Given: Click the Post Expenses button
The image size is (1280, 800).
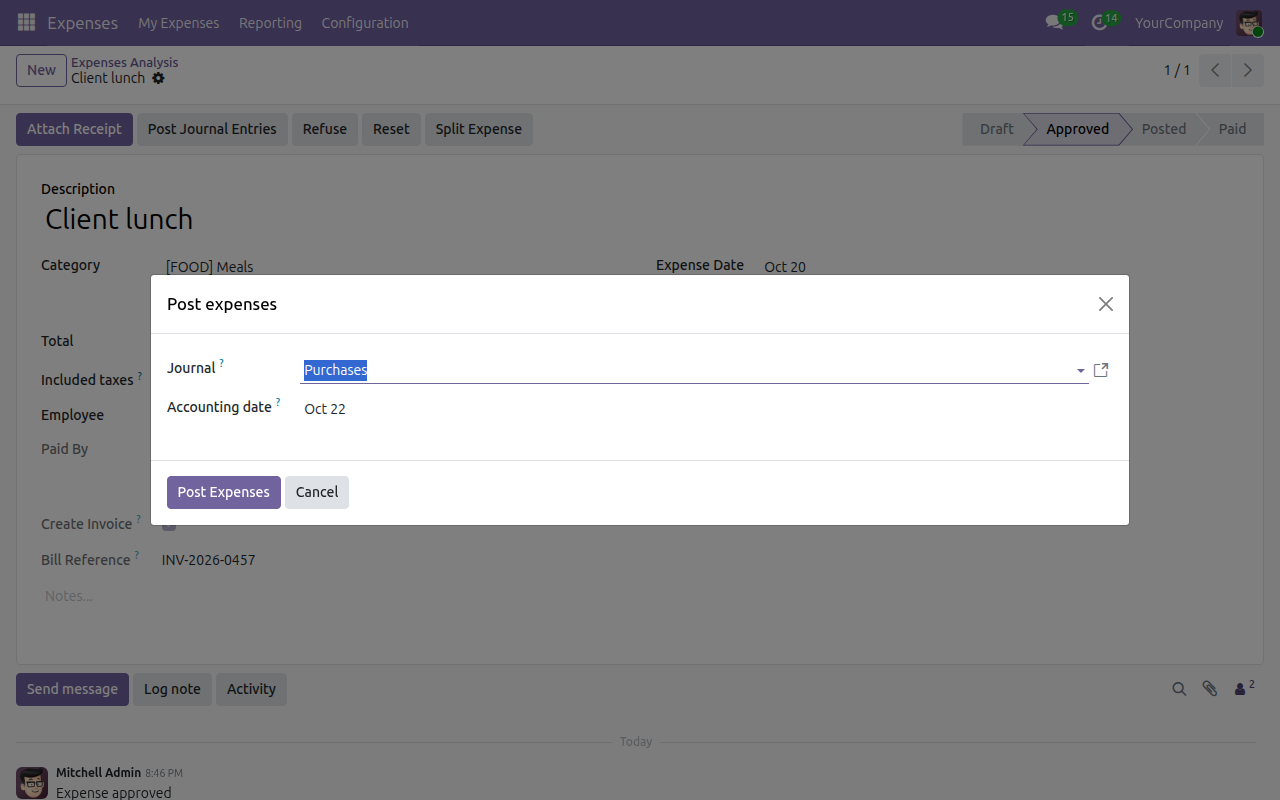Looking at the screenshot, I should 224,492.
